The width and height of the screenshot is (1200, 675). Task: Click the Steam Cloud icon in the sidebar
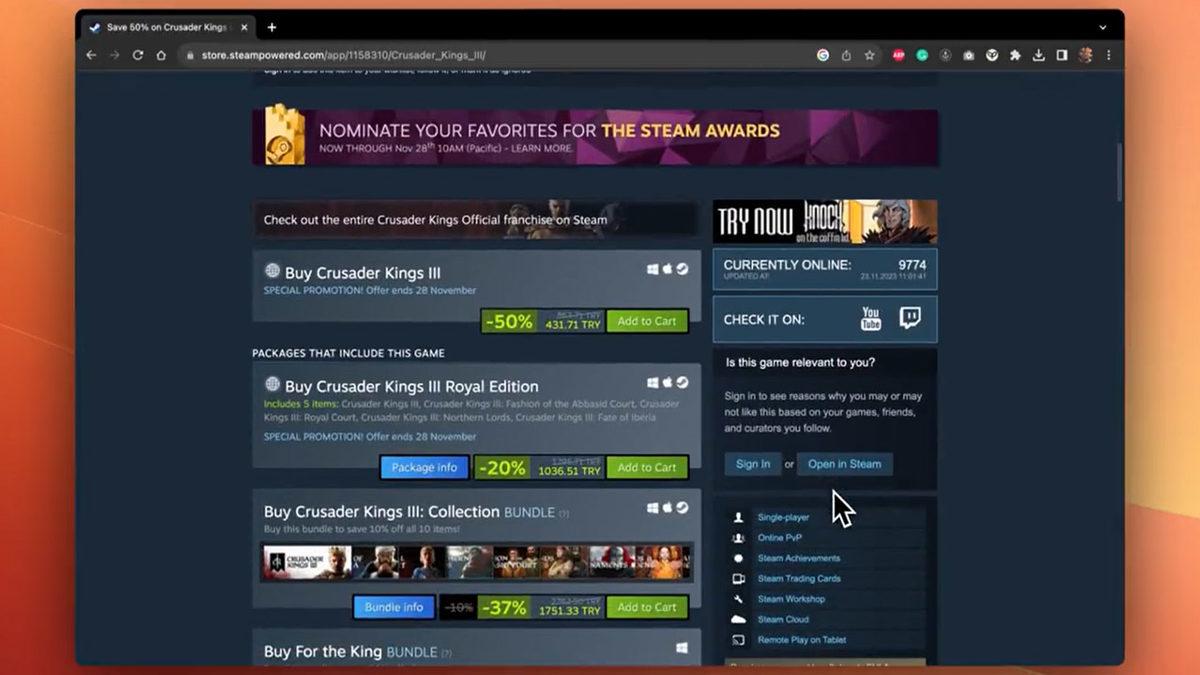click(737, 619)
